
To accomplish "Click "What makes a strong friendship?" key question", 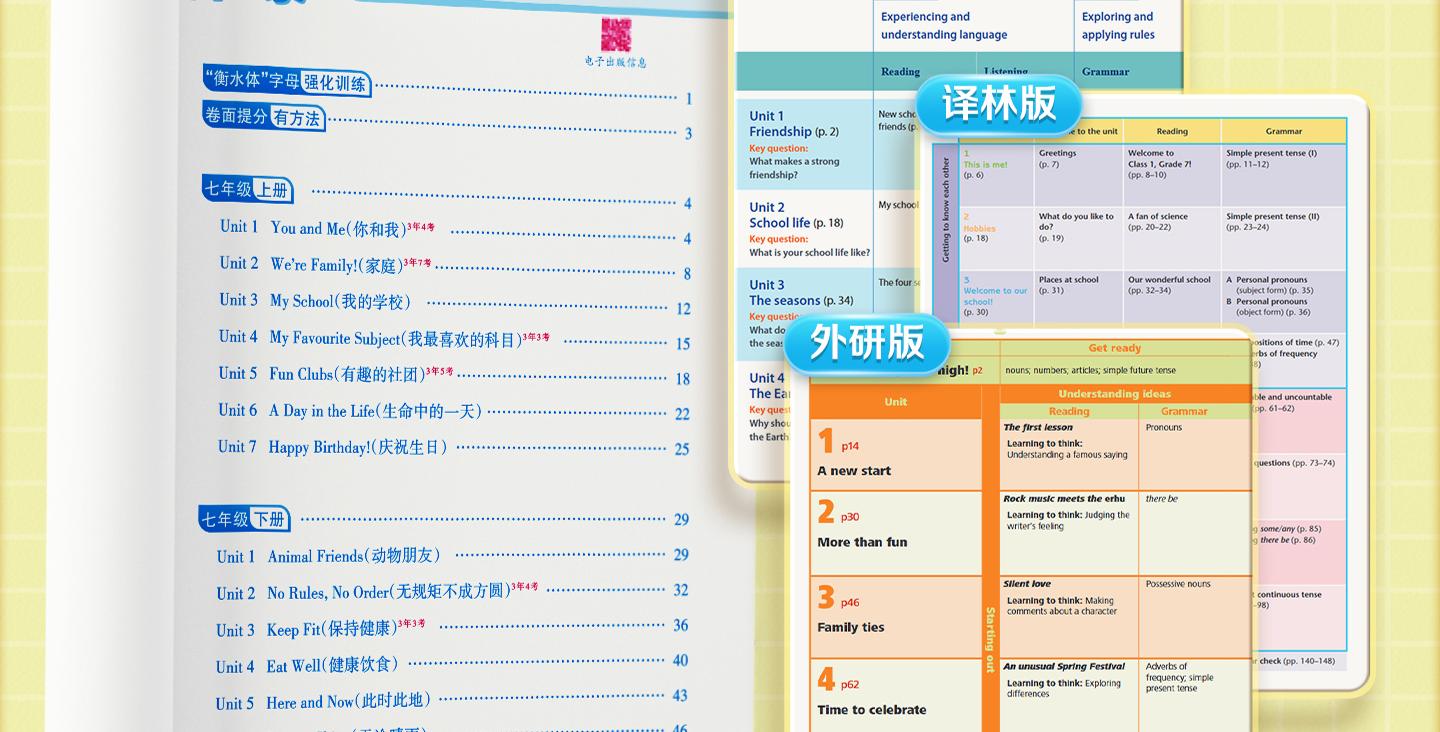I will pyautogui.click(x=795, y=168).
